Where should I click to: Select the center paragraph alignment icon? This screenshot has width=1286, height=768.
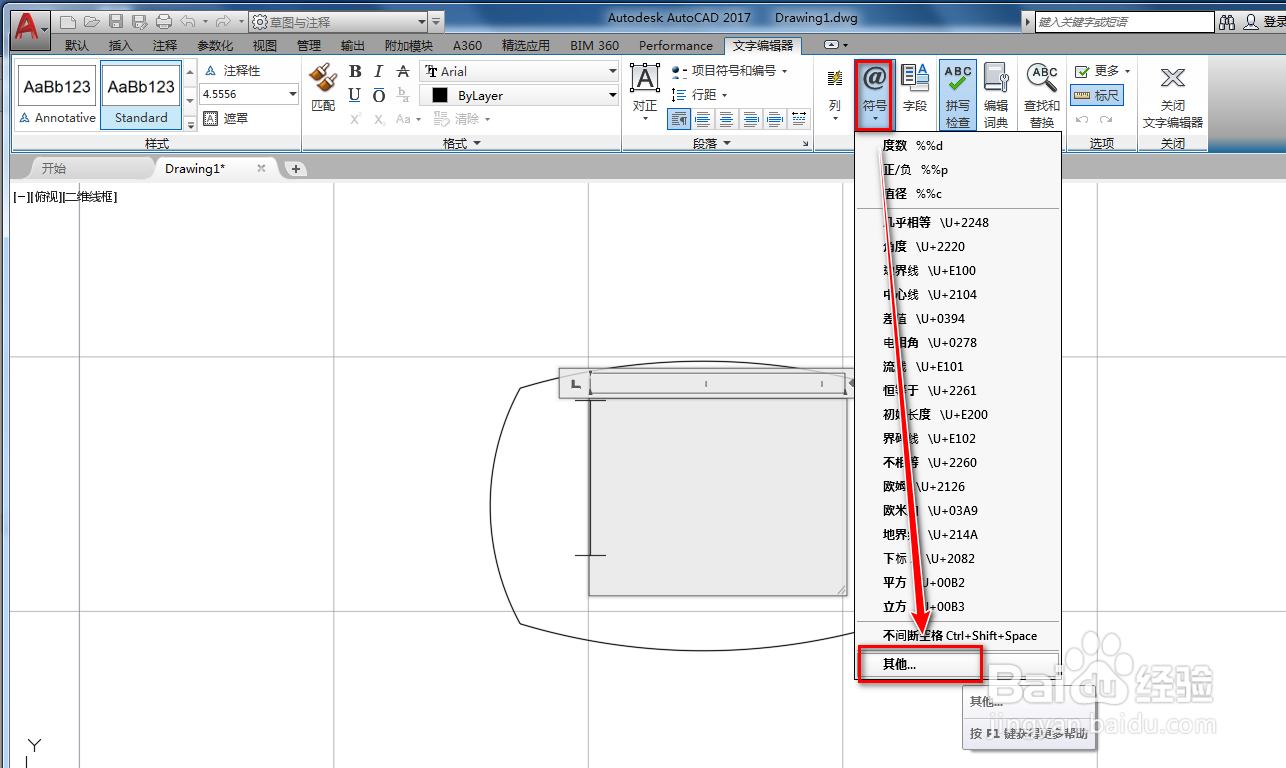coord(727,119)
